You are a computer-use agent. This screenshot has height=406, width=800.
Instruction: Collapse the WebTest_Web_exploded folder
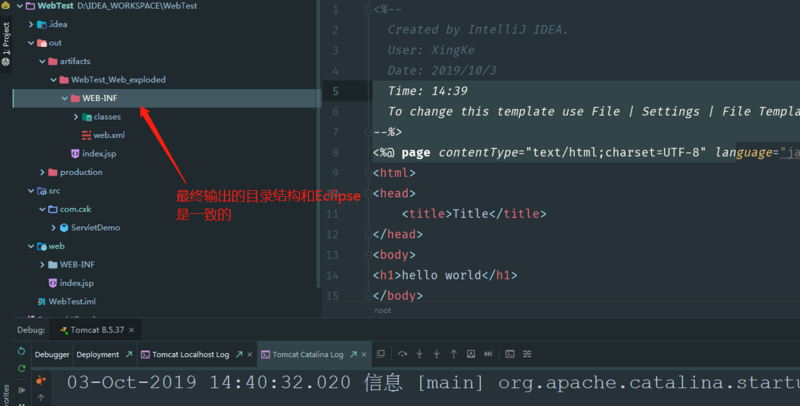54,80
